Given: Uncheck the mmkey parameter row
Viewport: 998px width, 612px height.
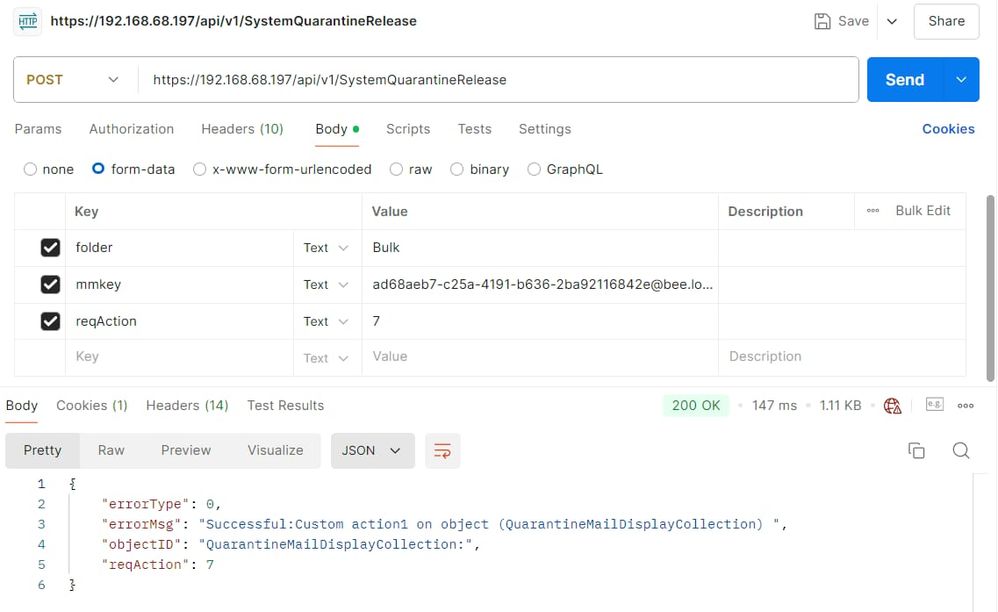Looking at the screenshot, I should pyautogui.click(x=50, y=285).
